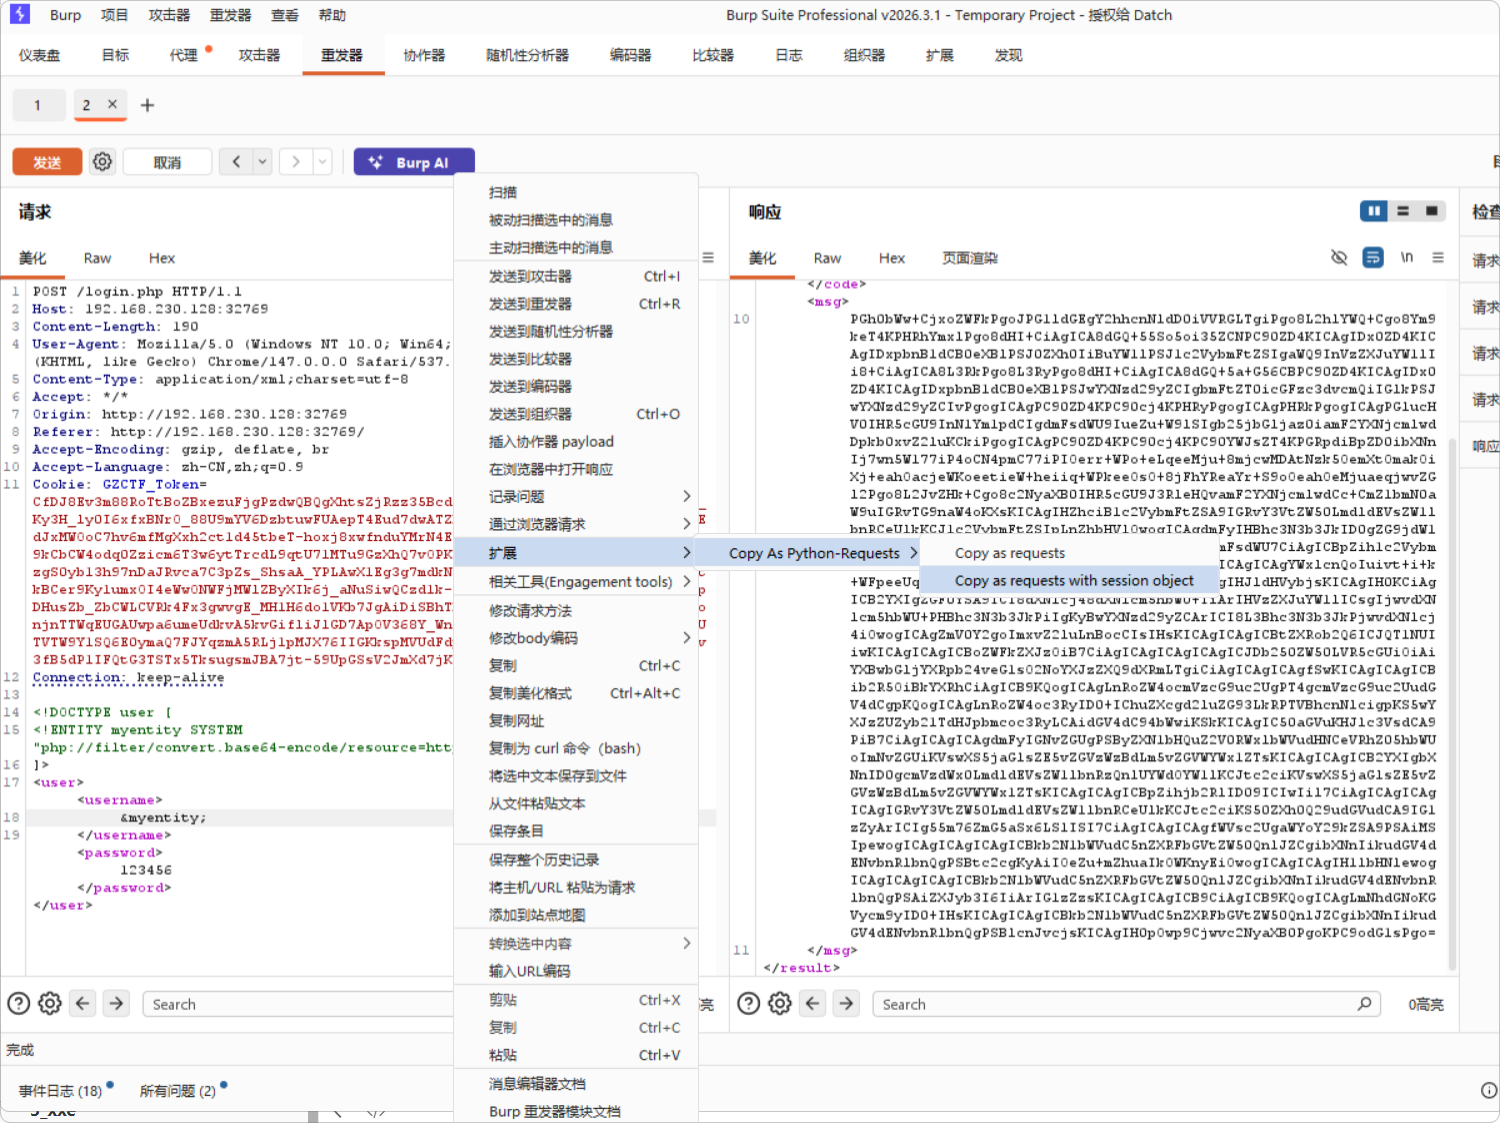Open the 页面渲染 response tab
The image size is (1500, 1123).
(970, 258)
